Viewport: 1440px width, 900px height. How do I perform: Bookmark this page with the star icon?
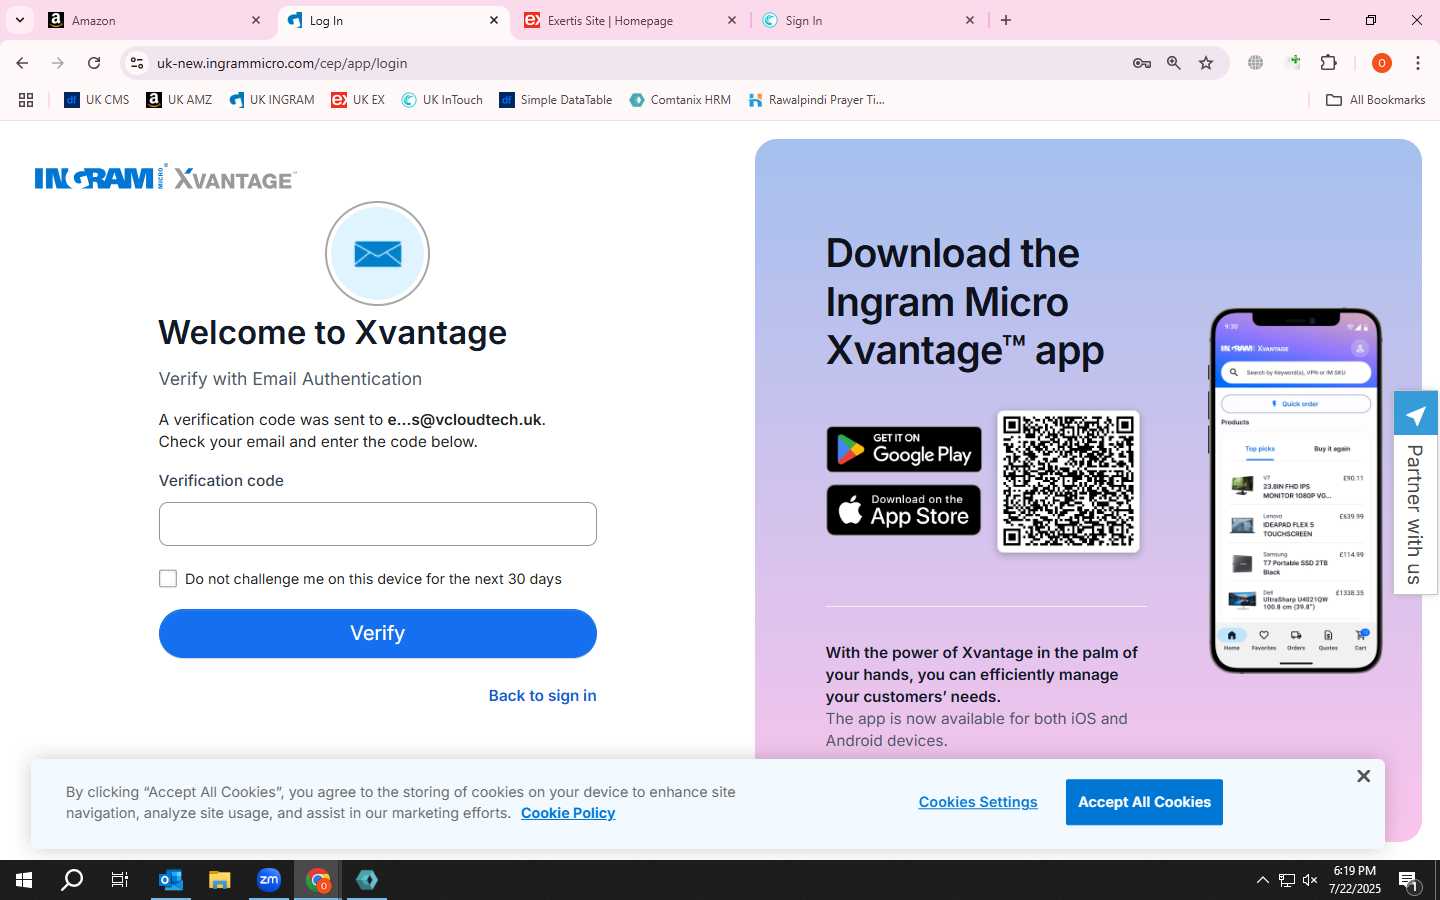[1206, 63]
